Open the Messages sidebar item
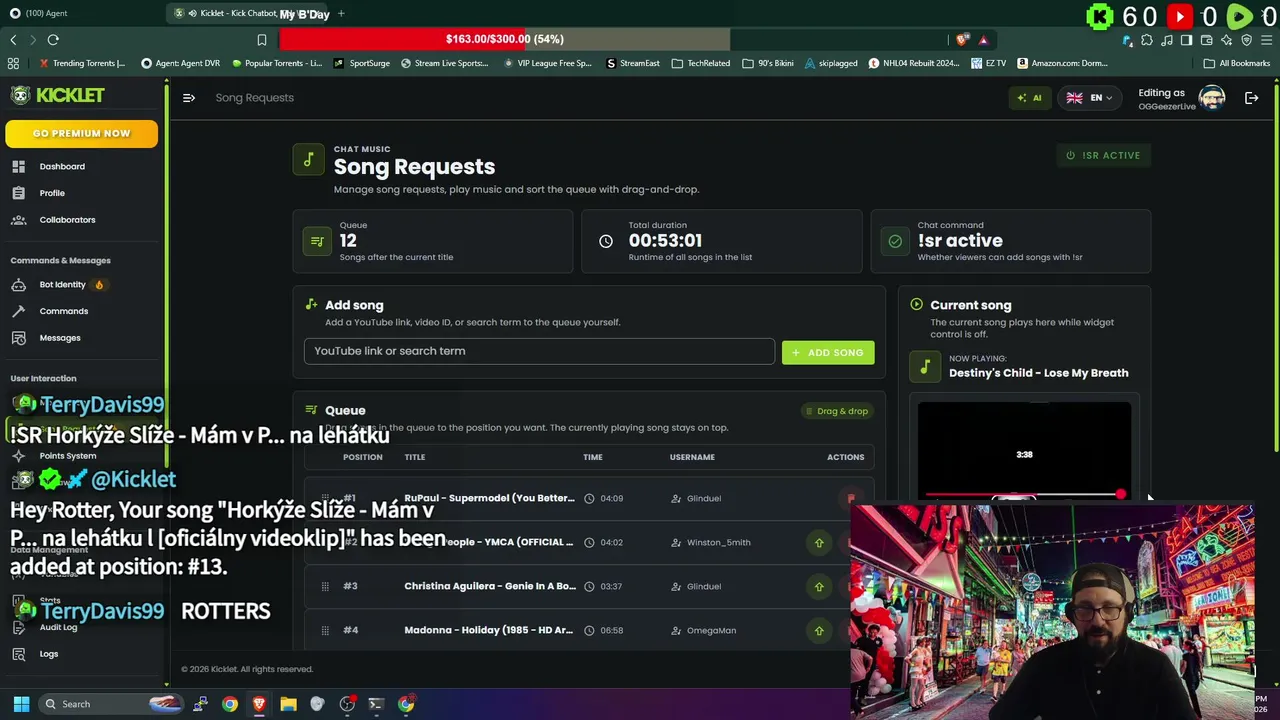1280x720 pixels. point(59,338)
